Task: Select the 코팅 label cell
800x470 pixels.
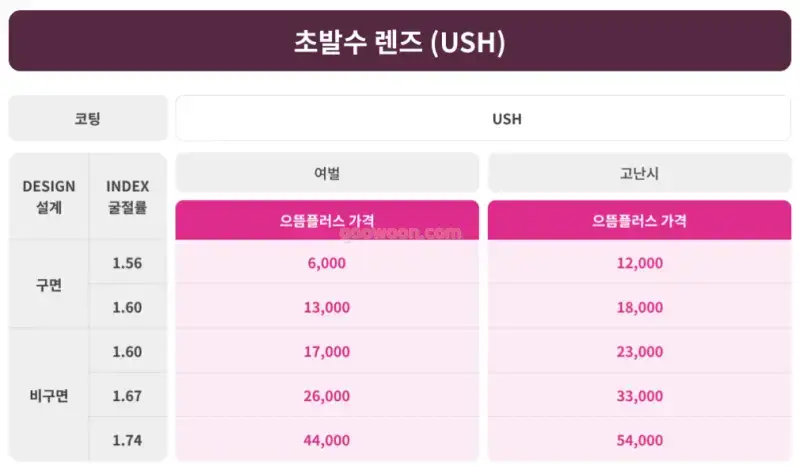Action: click(88, 118)
